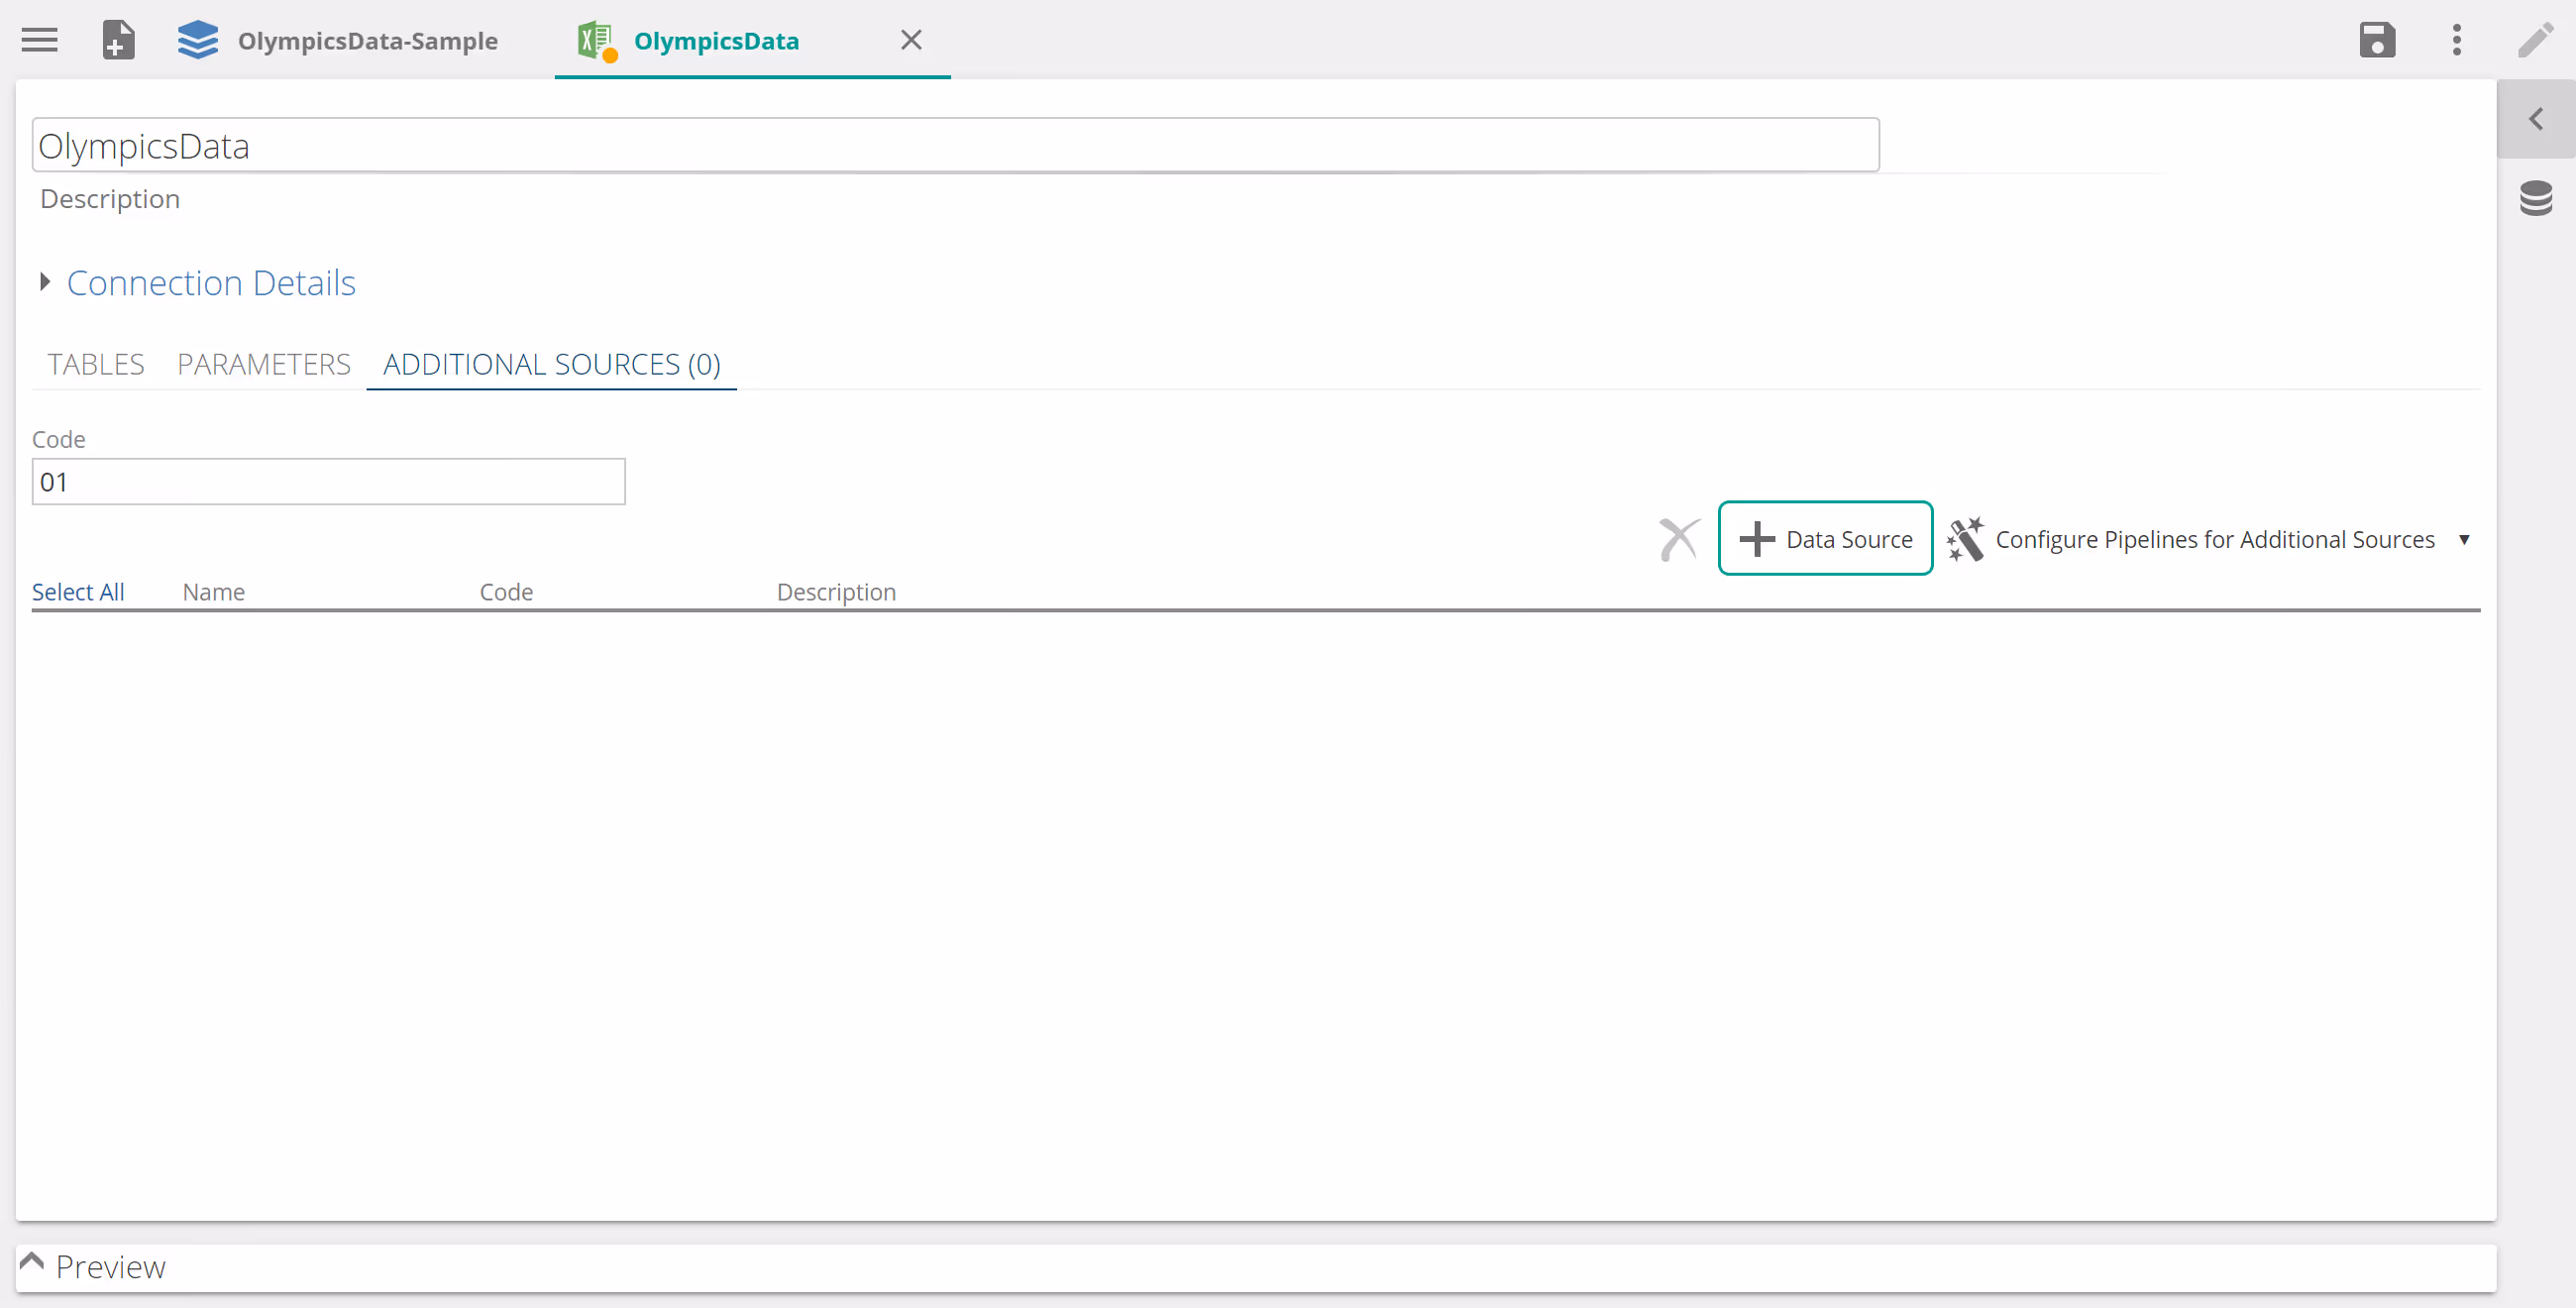Click the pencil edit icon
Viewport: 2576px width, 1308px height.
click(2535, 40)
